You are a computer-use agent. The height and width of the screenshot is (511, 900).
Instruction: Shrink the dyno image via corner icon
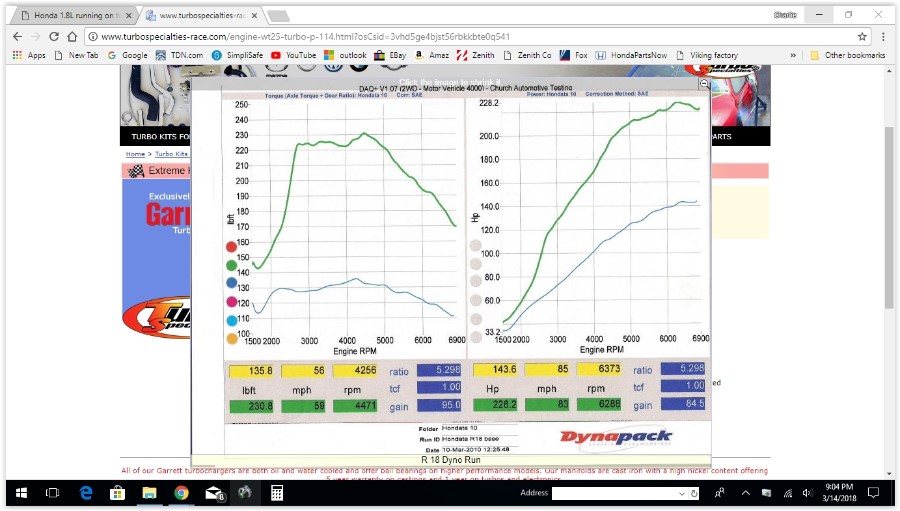tap(704, 83)
